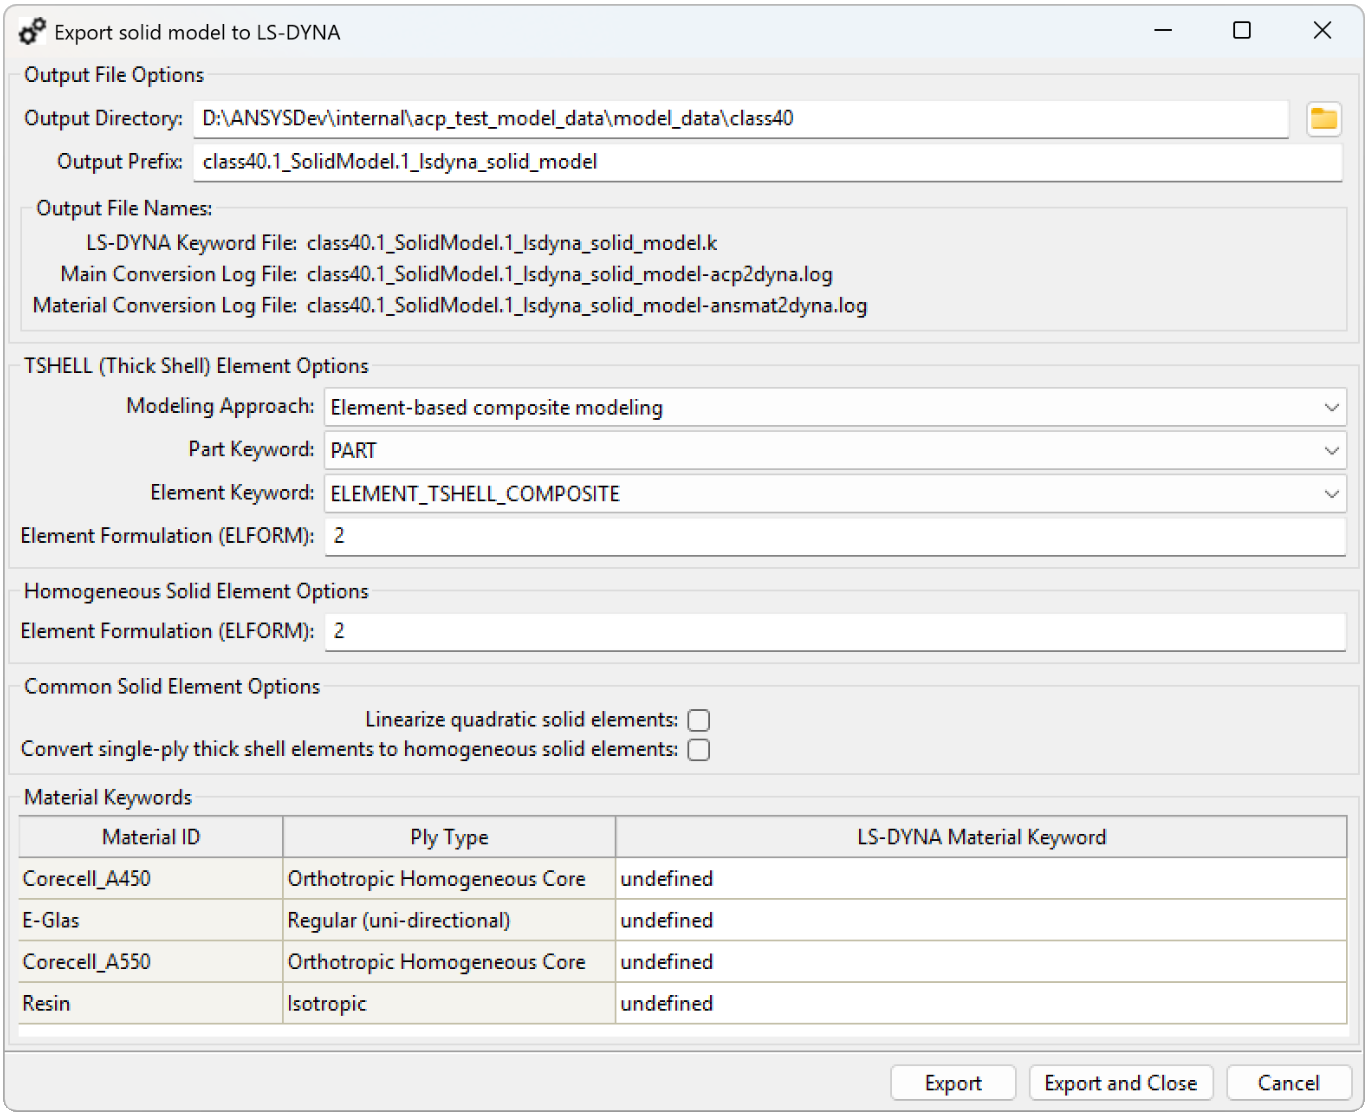
Task: Edit the Output Directory path
Action: [740, 118]
